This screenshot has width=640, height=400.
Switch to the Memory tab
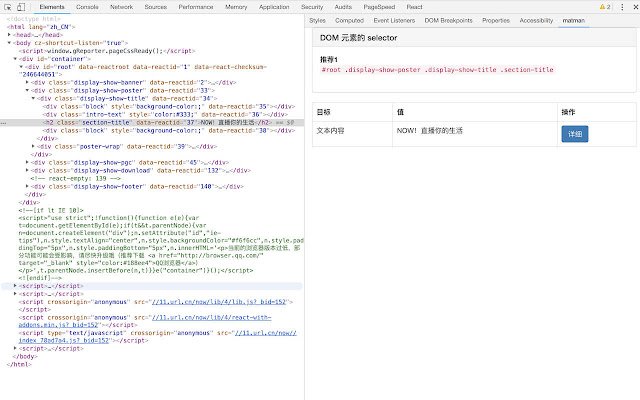point(236,7)
